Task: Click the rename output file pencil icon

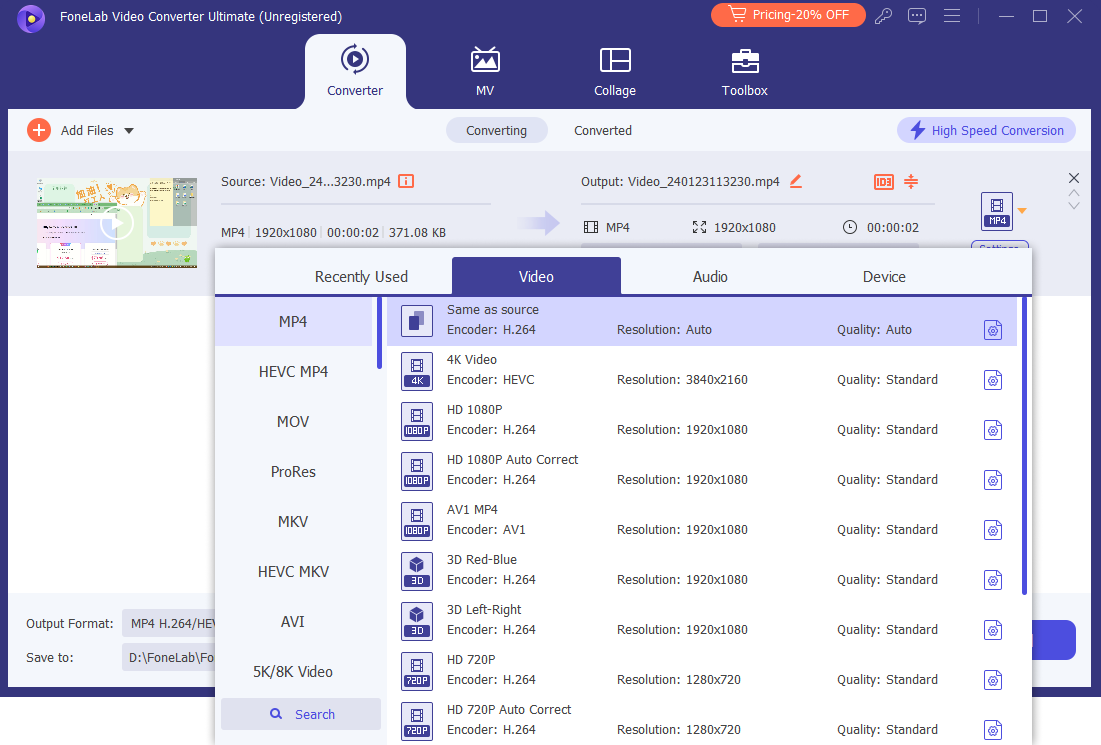Action: tap(796, 181)
